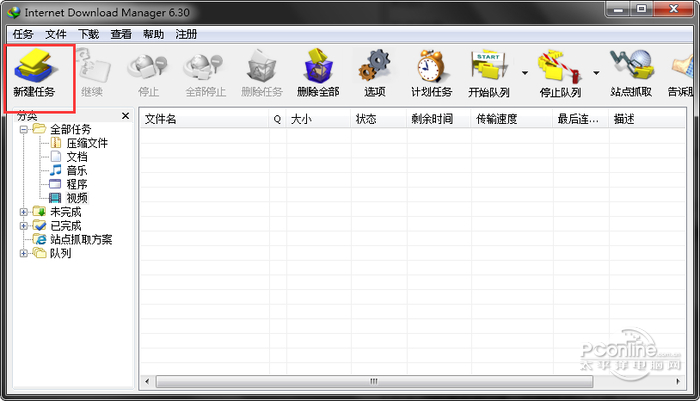
Task: Click the 音乐 music note icon
Action: [x=56, y=170]
